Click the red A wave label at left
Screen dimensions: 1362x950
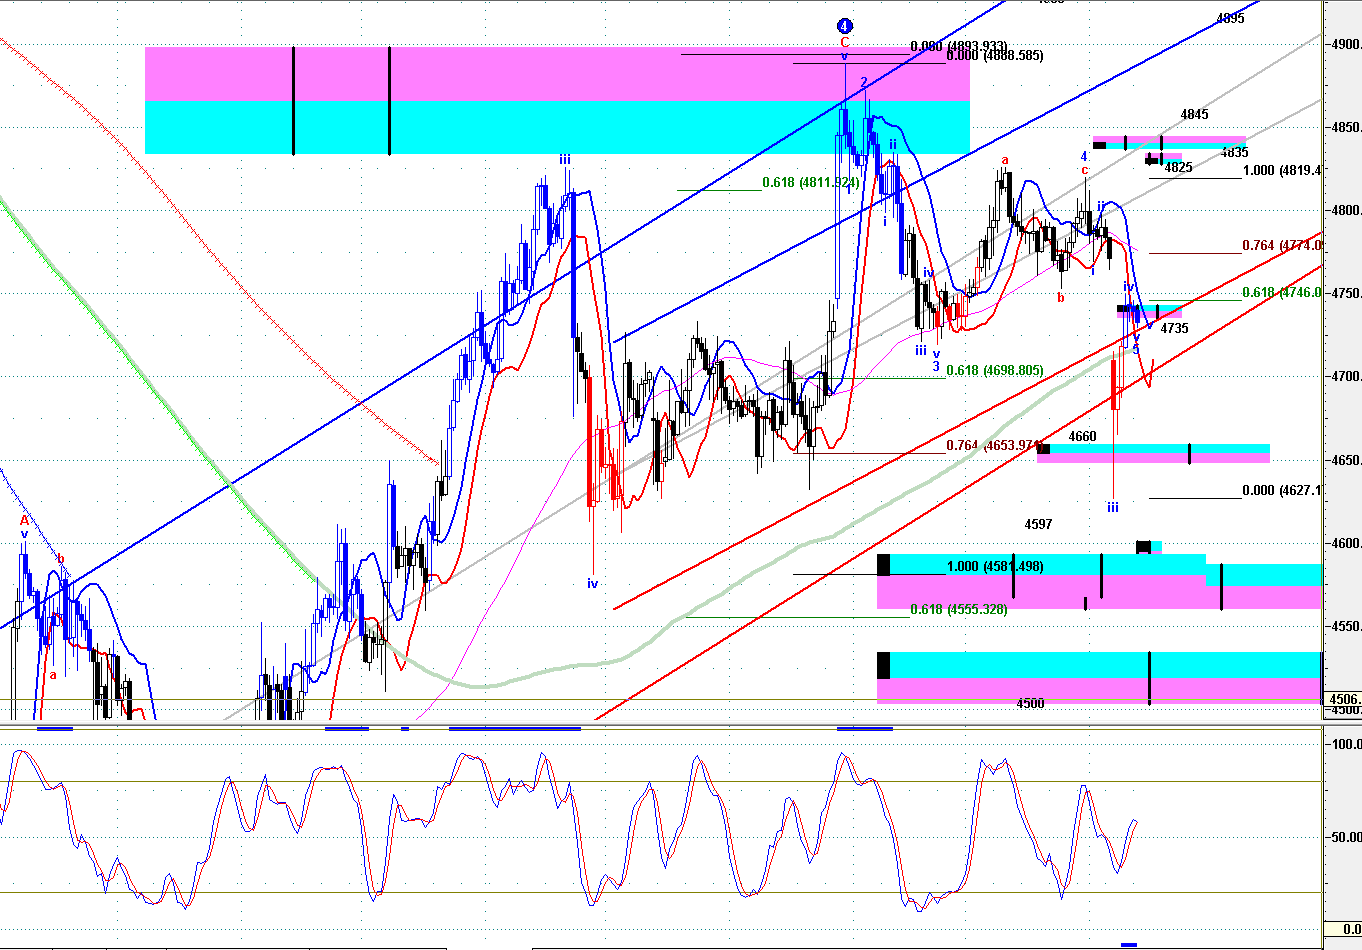click(x=24, y=521)
